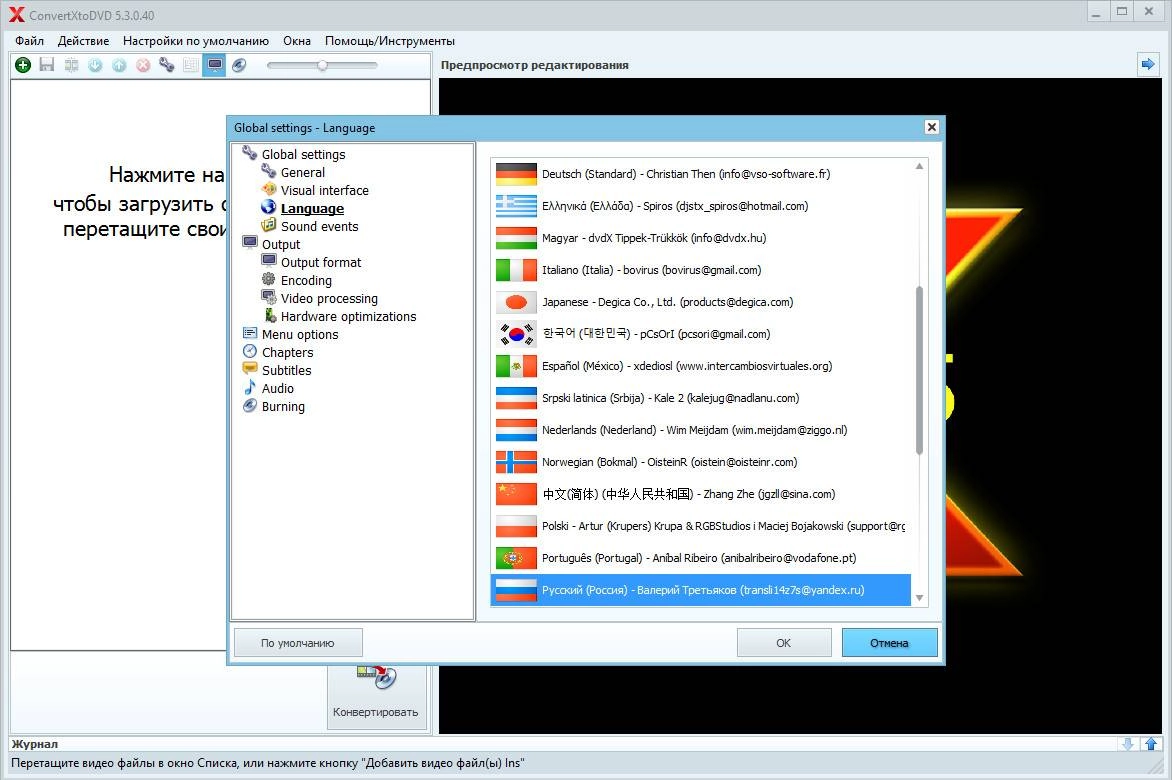Select the Output tree node
Image resolution: width=1172 pixels, height=780 pixels.
(x=281, y=244)
